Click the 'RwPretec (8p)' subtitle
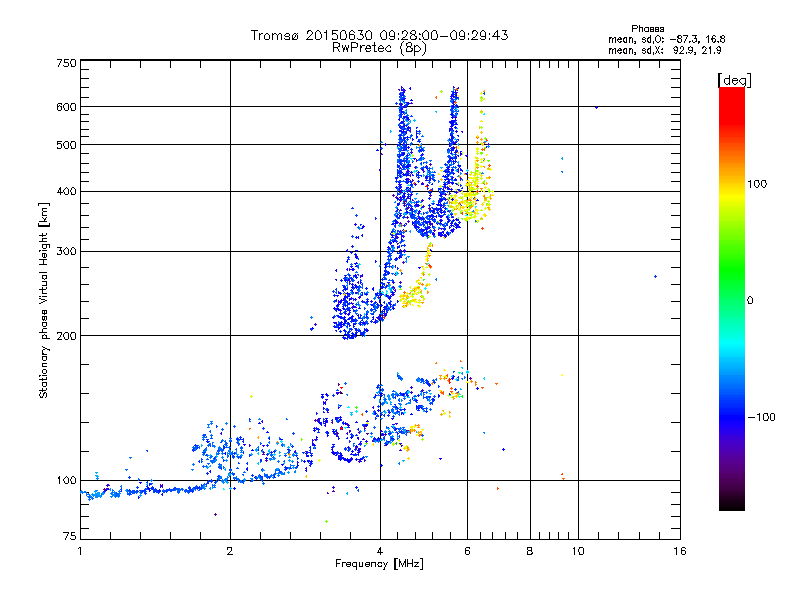 (379, 48)
